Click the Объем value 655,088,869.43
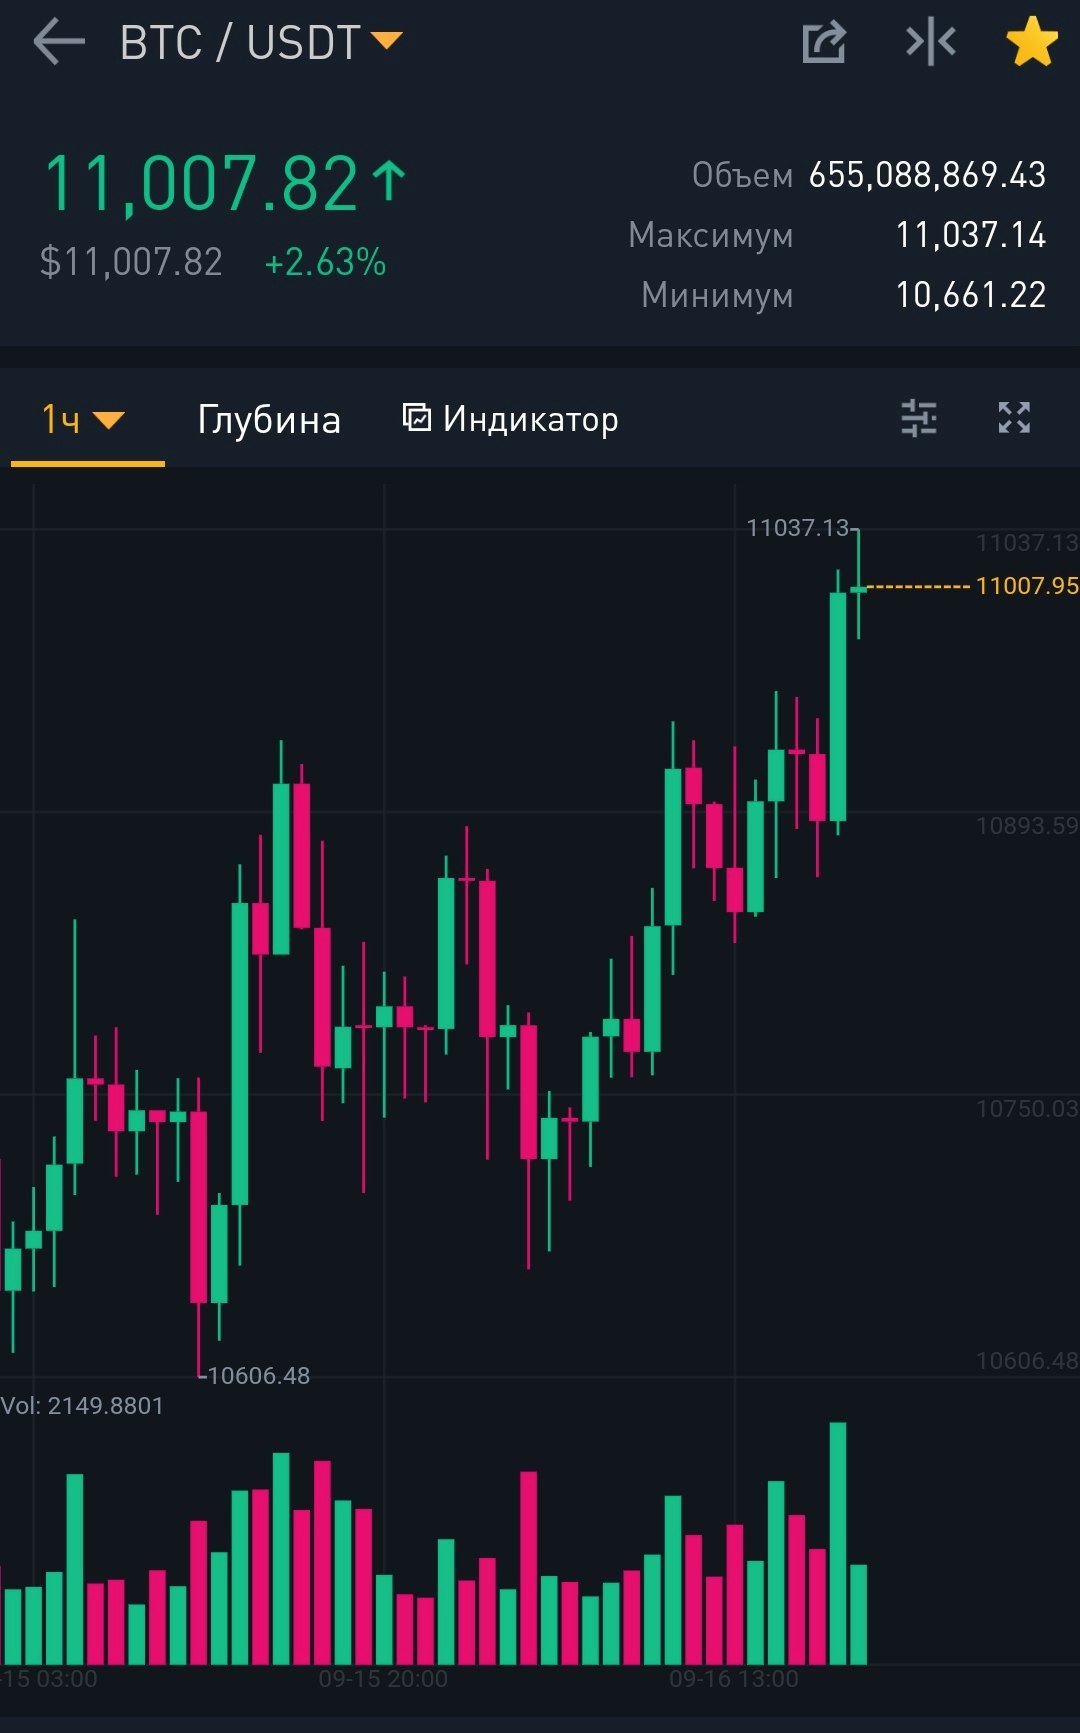Screen dimensions: 1080x1733 [927, 175]
